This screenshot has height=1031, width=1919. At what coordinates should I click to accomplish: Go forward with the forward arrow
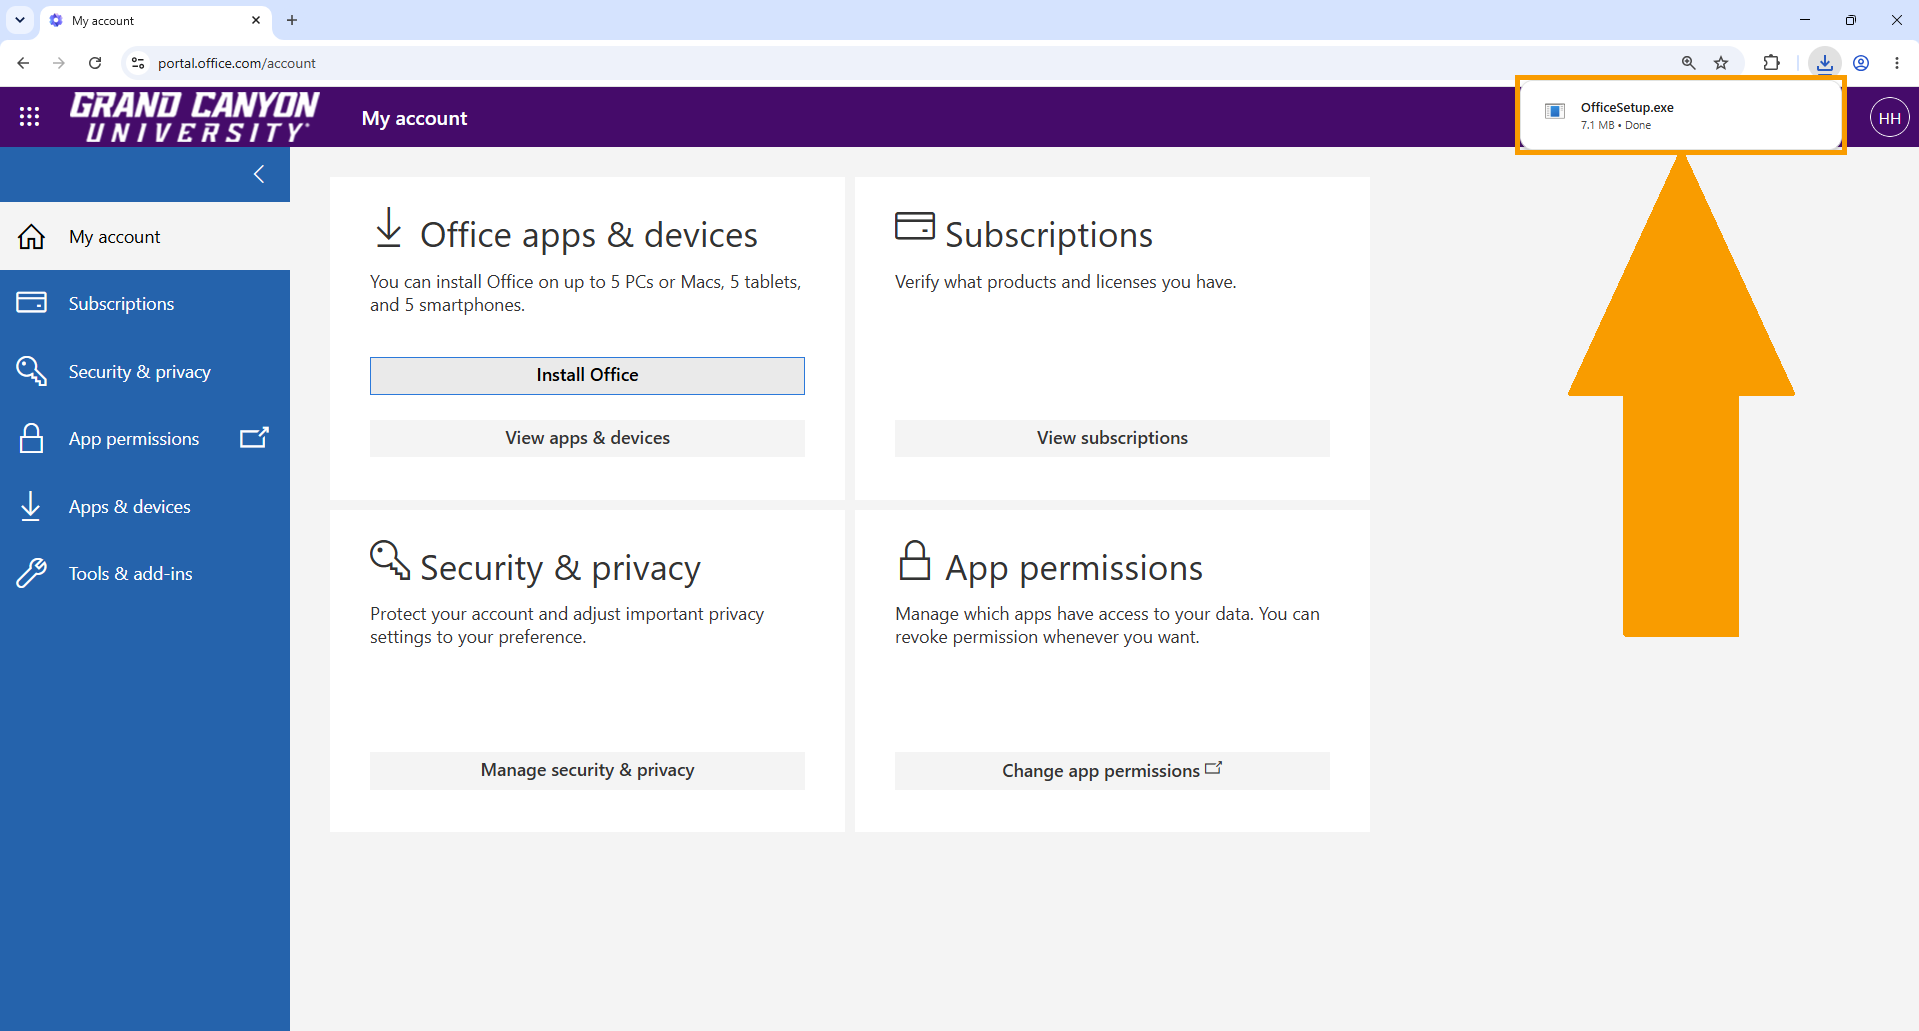tap(59, 63)
